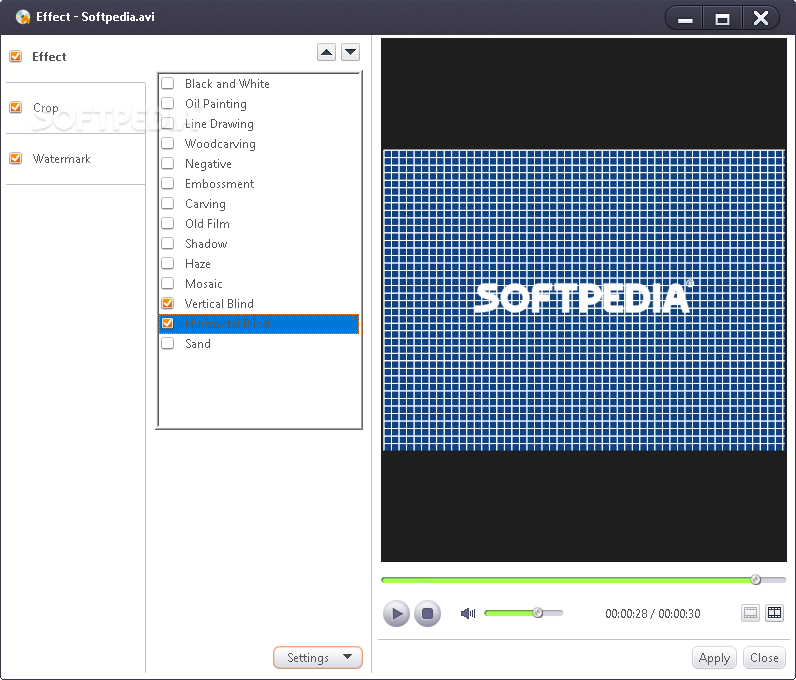The image size is (796, 680).
Task: Maximize the Effect window
Action: coord(722,19)
